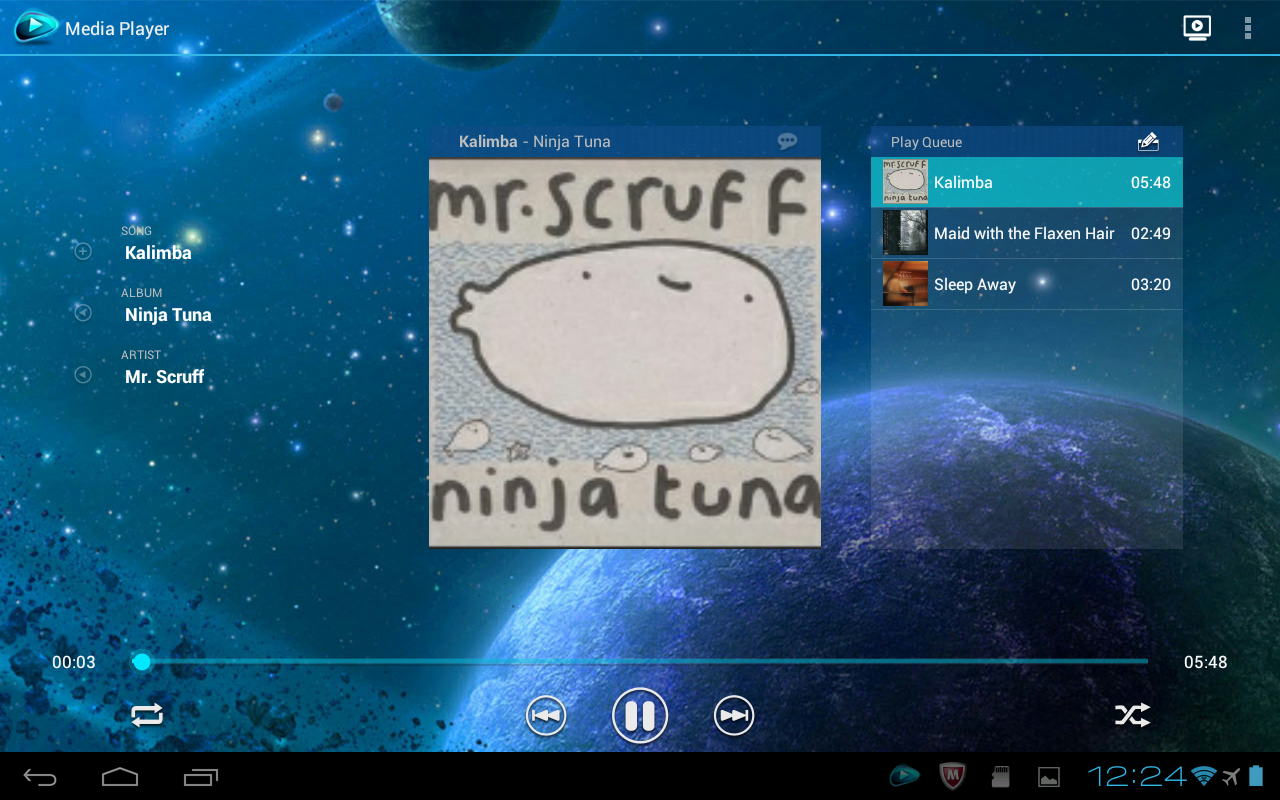Open the SD card notification icon
The image size is (1280, 800).
tap(1000, 776)
